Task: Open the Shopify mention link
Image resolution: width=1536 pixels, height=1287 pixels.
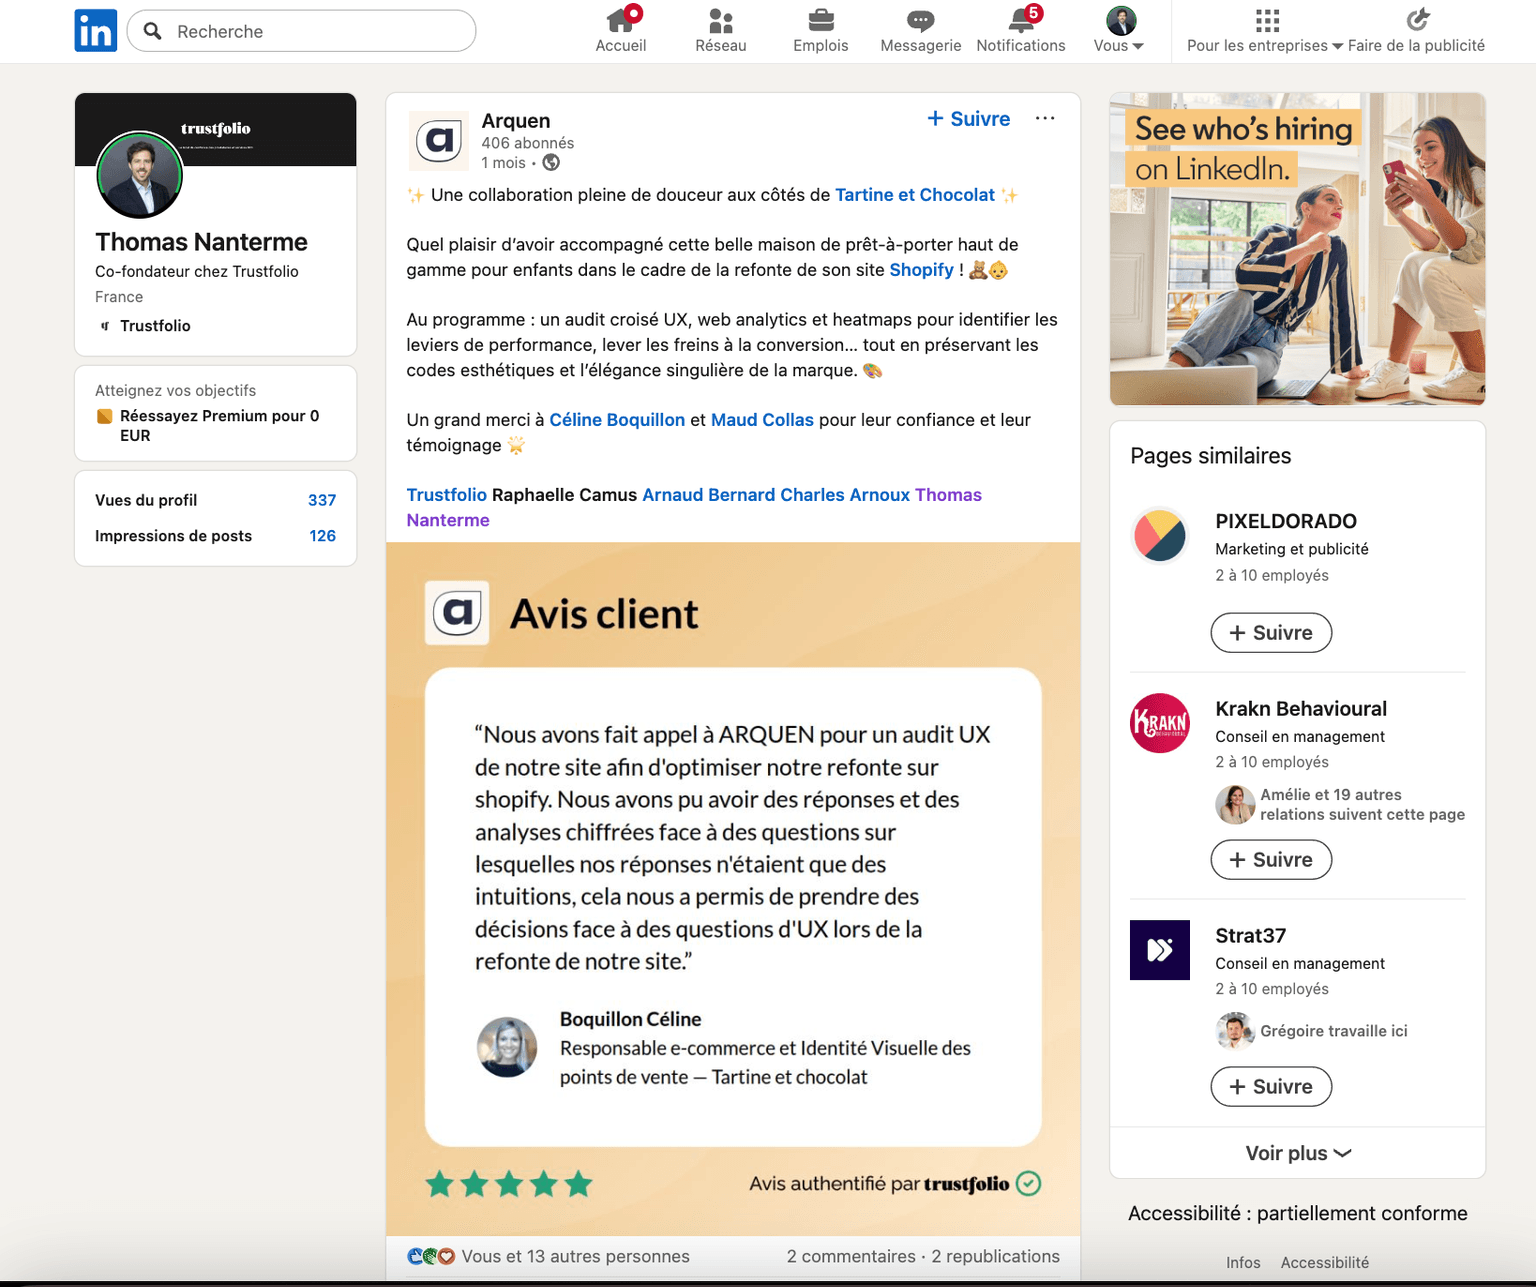Action: click(921, 270)
